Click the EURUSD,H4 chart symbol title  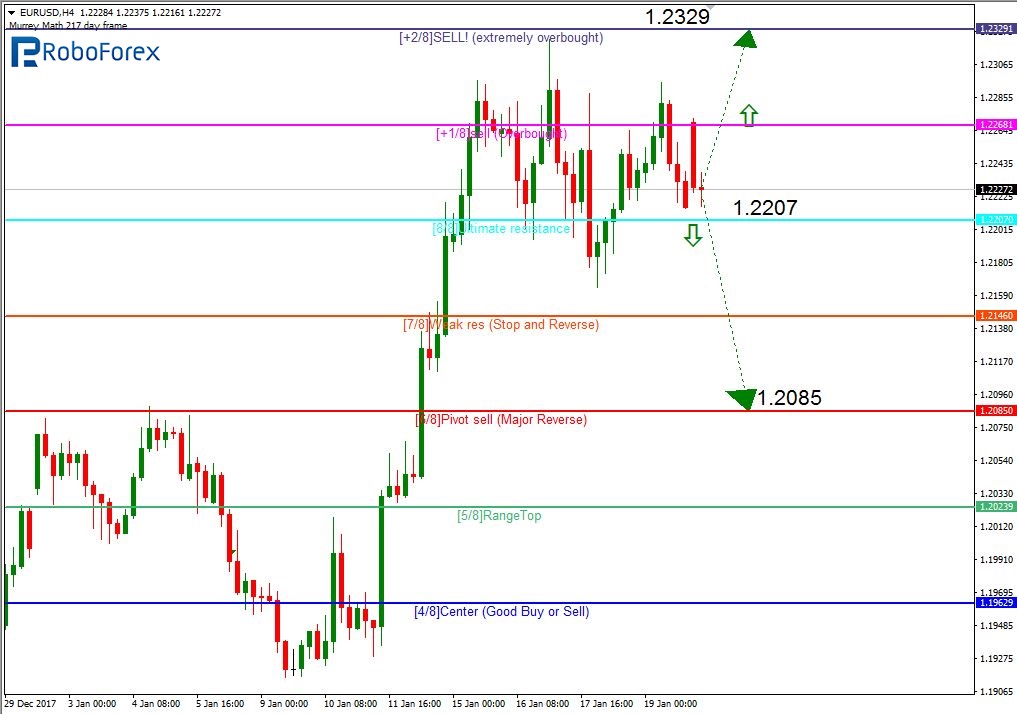pyautogui.click(x=47, y=12)
